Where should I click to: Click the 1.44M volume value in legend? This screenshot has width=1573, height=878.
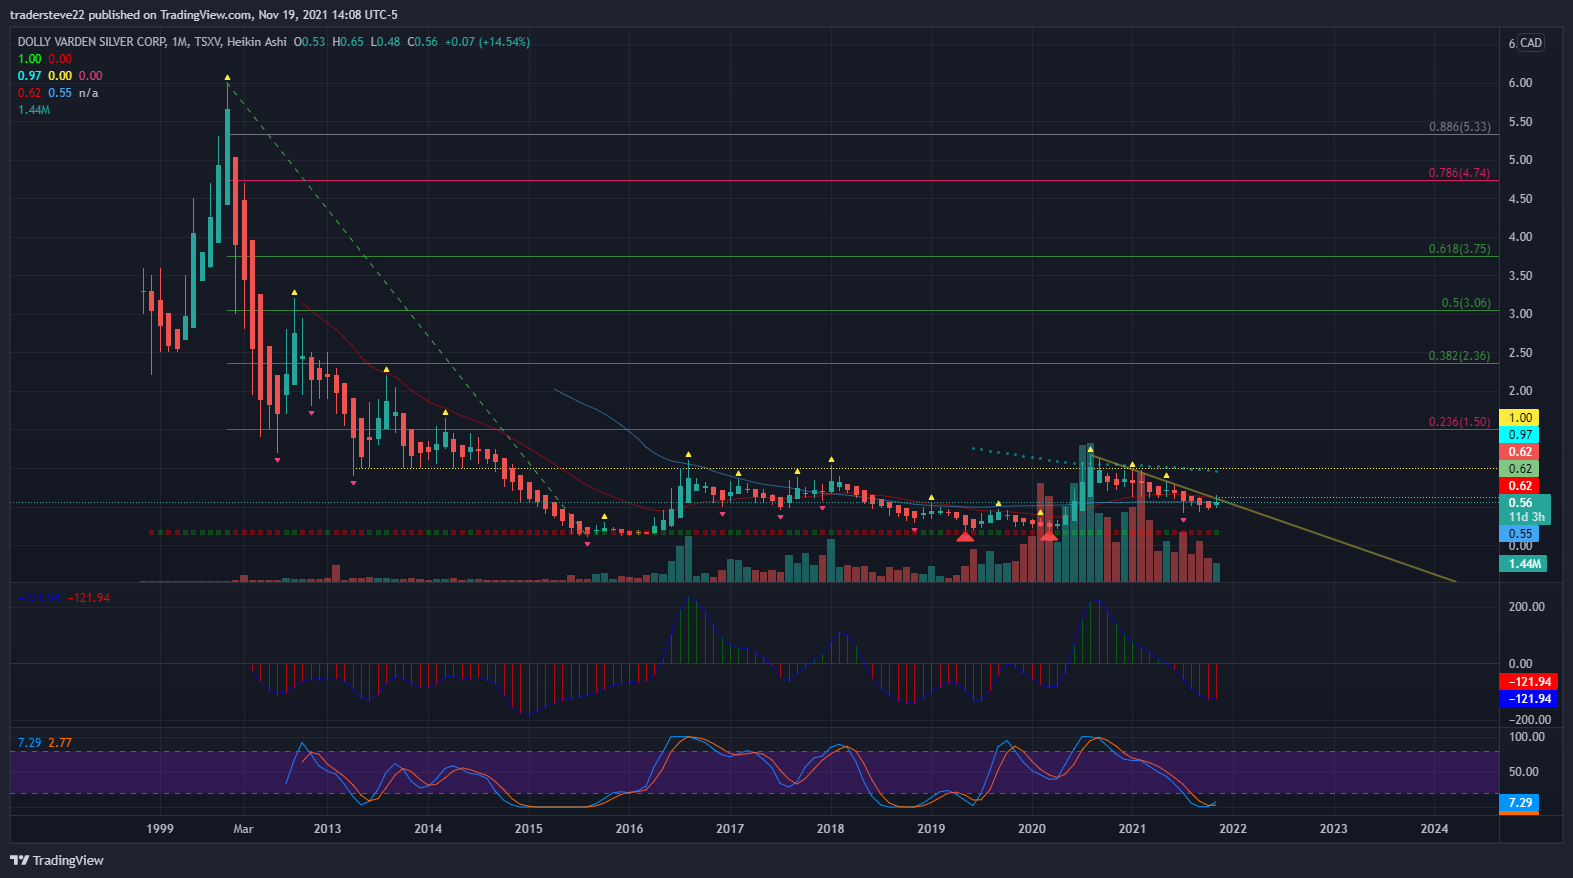pyautogui.click(x=34, y=110)
